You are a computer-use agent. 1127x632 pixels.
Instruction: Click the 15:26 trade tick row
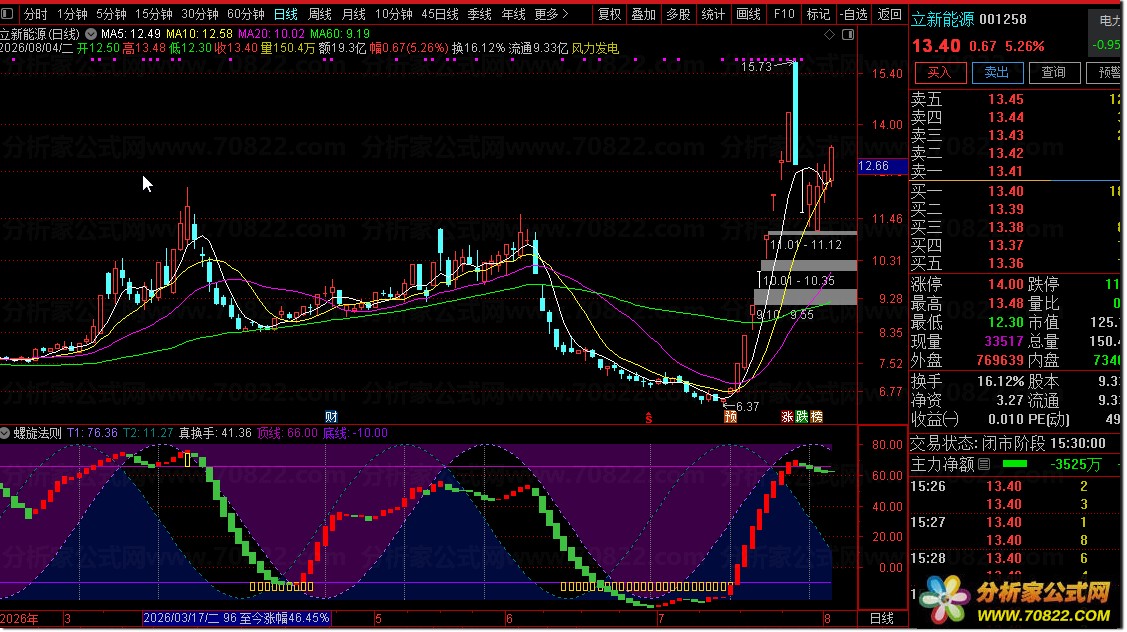(x=1017, y=487)
